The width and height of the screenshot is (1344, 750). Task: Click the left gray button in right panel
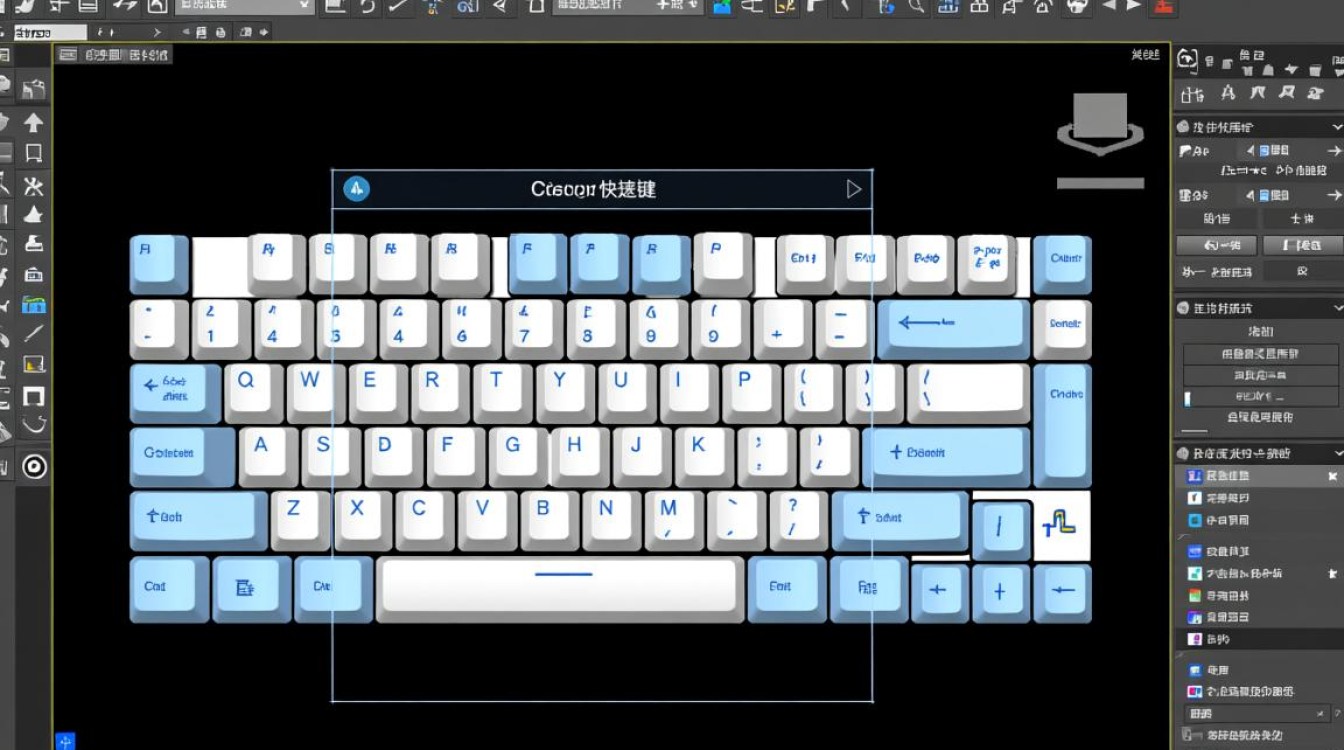[1215, 244]
